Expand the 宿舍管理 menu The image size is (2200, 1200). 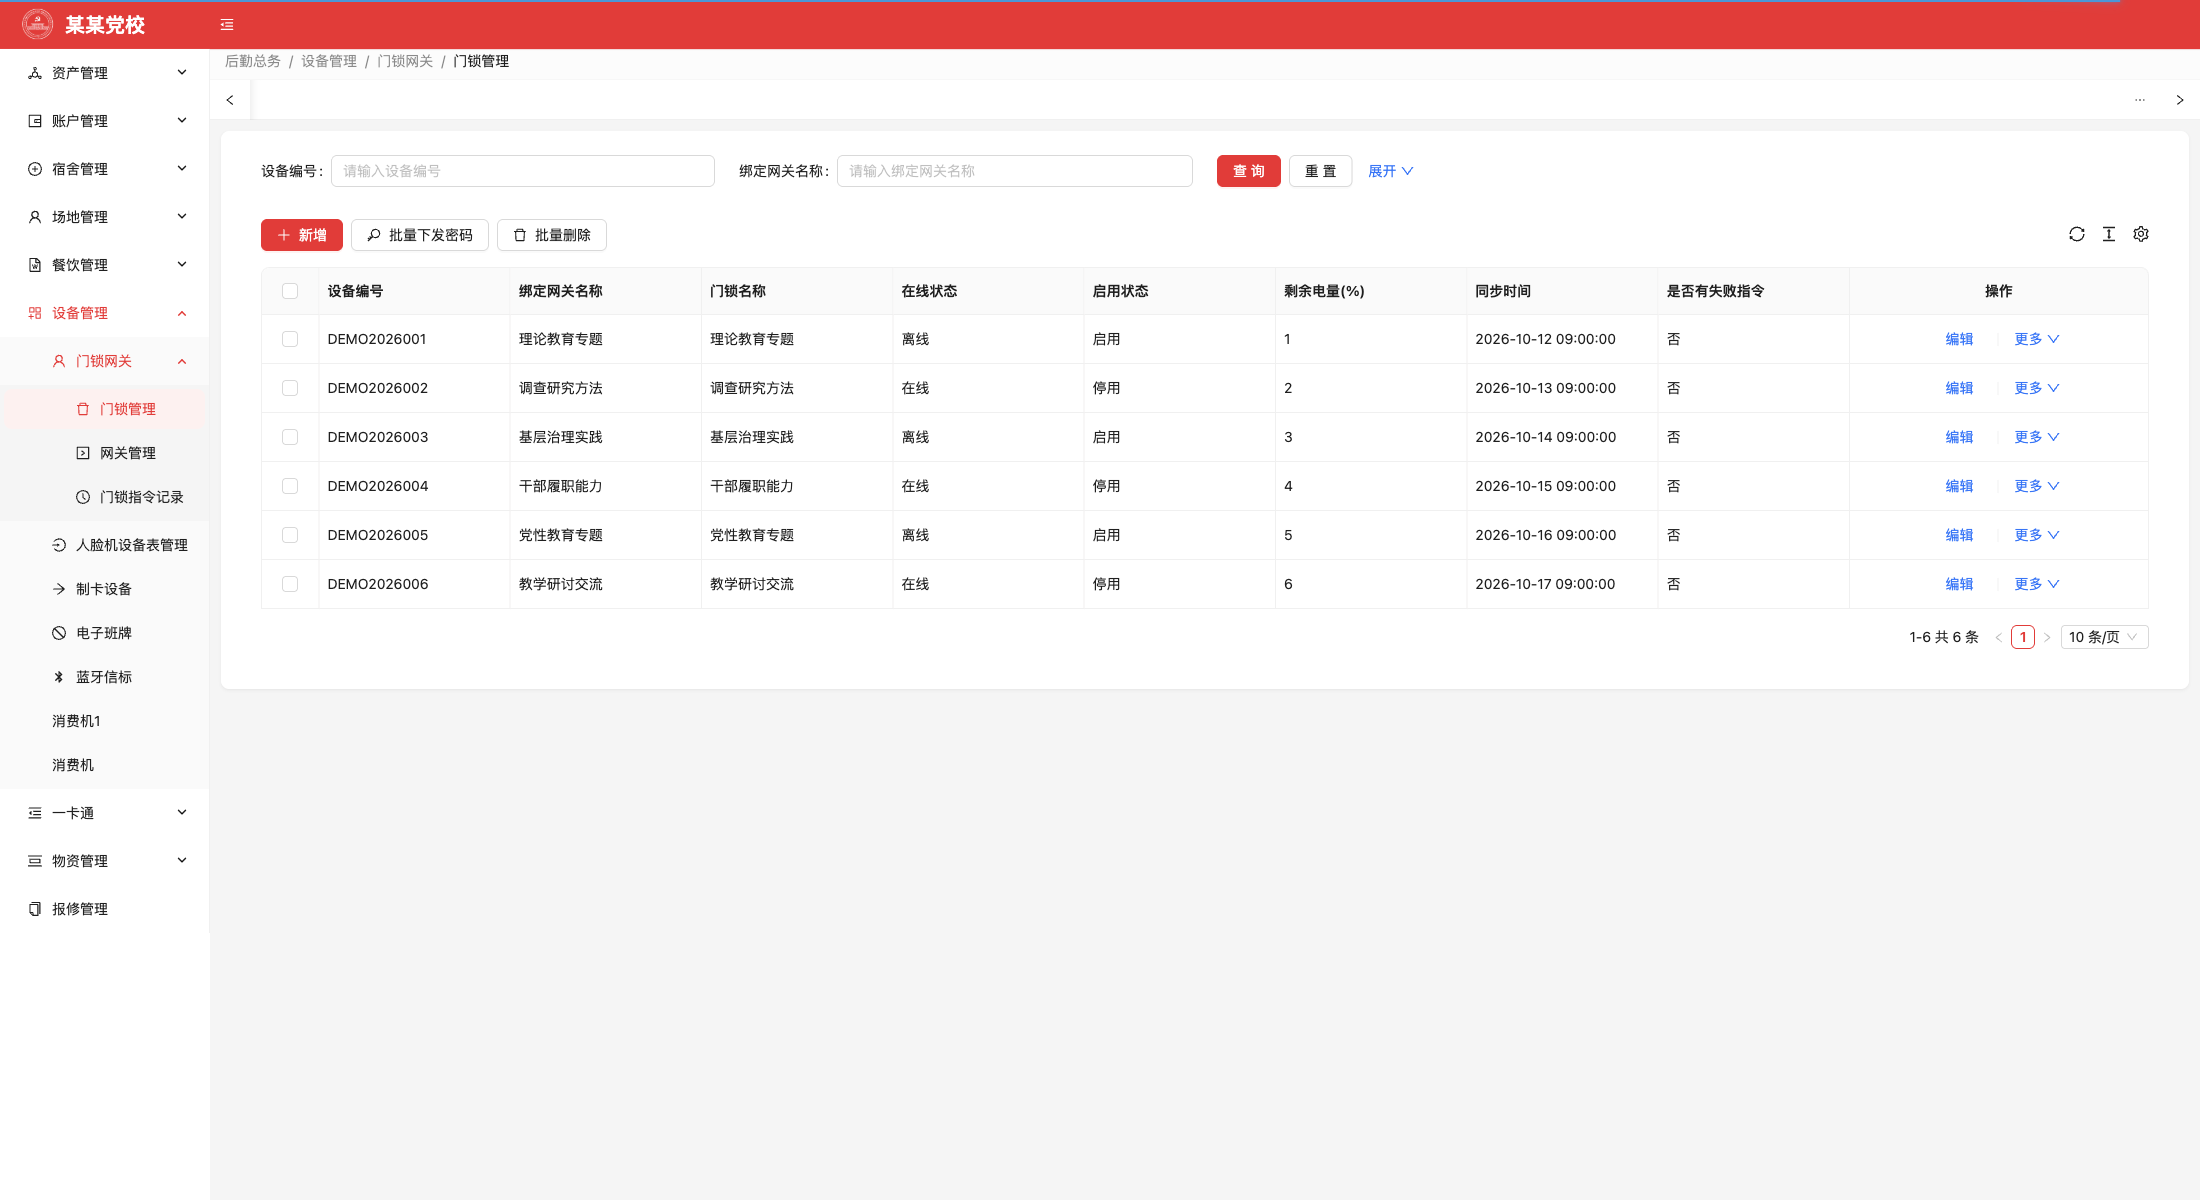click(x=105, y=169)
